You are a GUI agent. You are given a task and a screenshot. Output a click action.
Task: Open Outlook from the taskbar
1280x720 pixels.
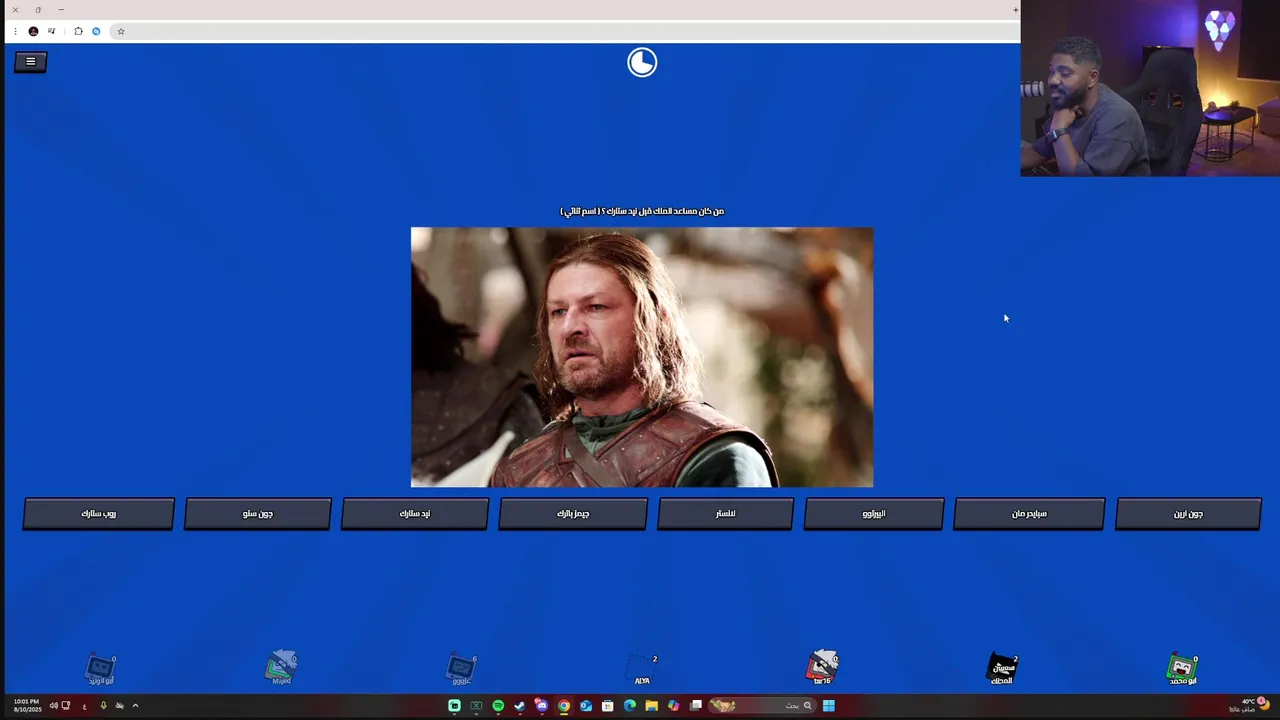586,706
